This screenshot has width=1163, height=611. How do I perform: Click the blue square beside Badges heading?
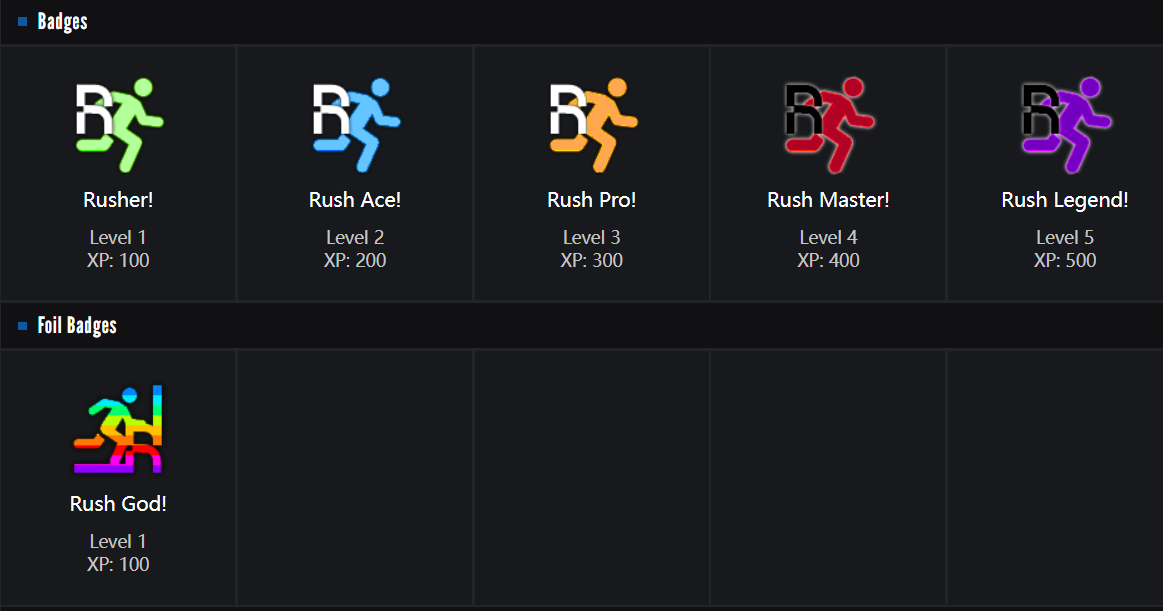pyautogui.click(x=23, y=21)
